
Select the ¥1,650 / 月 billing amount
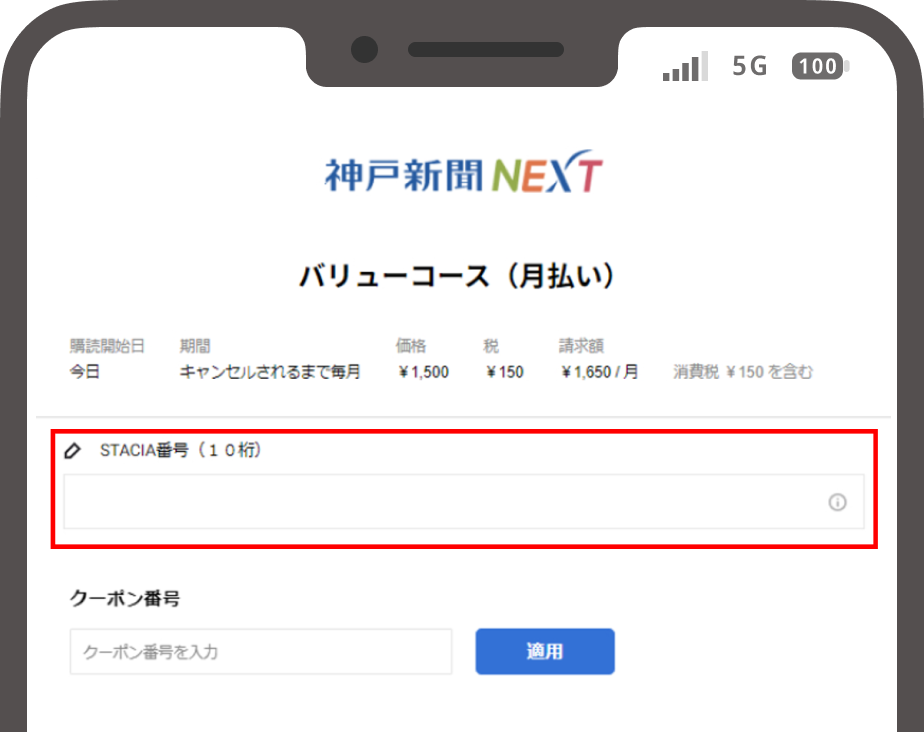[599, 372]
